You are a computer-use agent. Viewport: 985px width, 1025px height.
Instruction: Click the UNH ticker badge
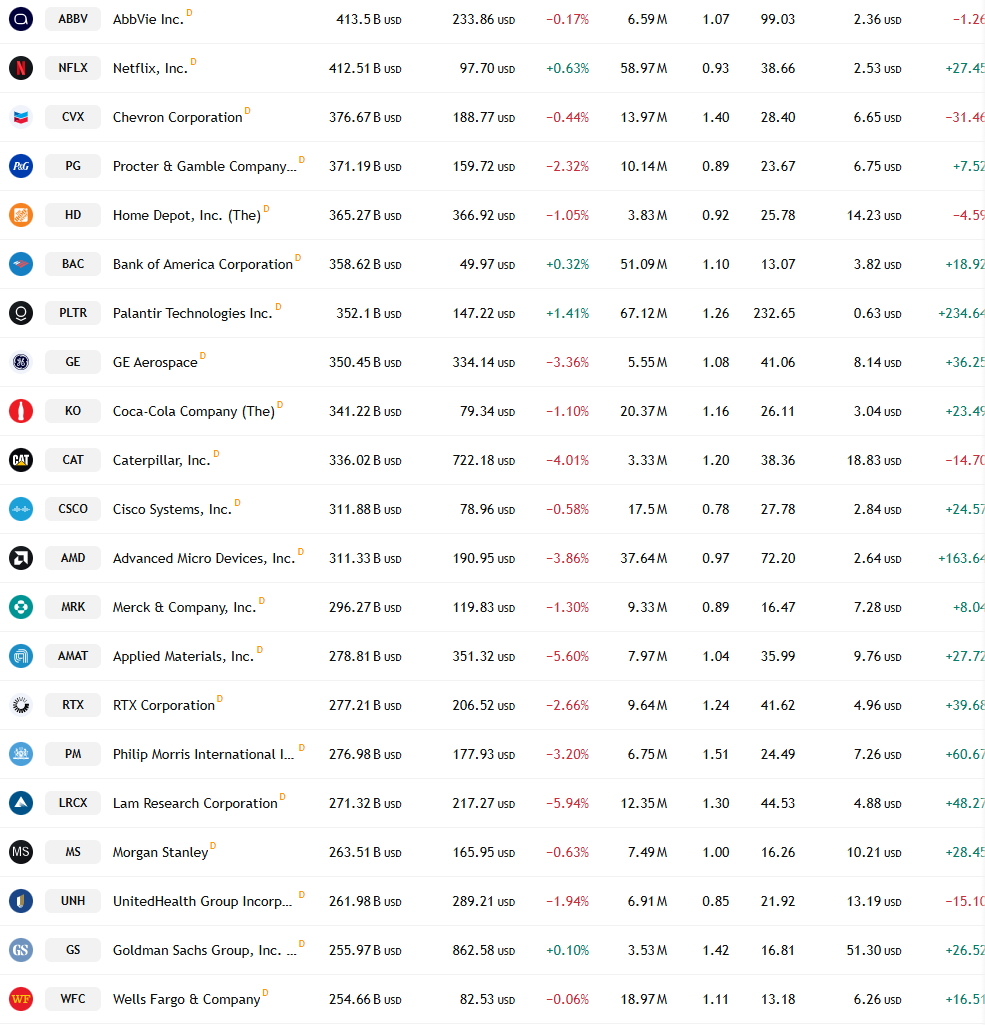tap(73, 901)
